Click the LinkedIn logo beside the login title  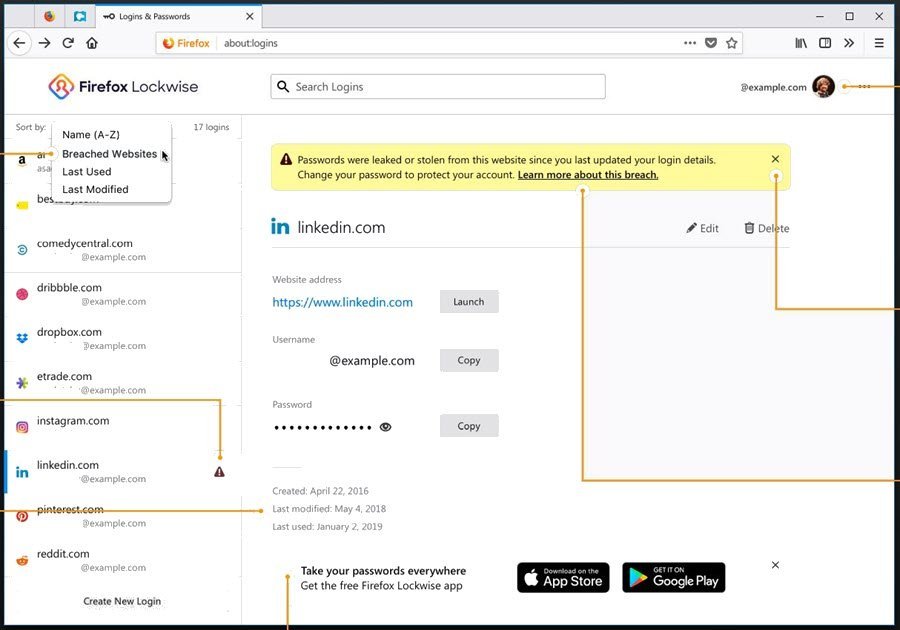point(280,227)
